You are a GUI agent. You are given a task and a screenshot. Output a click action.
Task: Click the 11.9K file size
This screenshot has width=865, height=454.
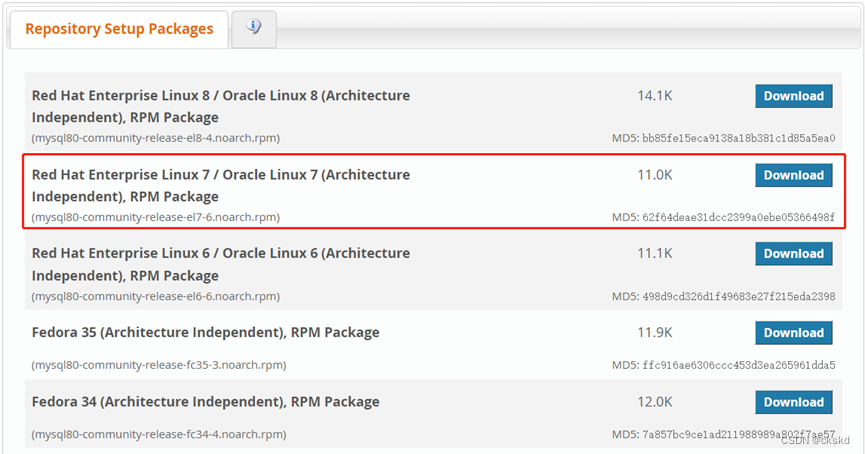[655, 333]
